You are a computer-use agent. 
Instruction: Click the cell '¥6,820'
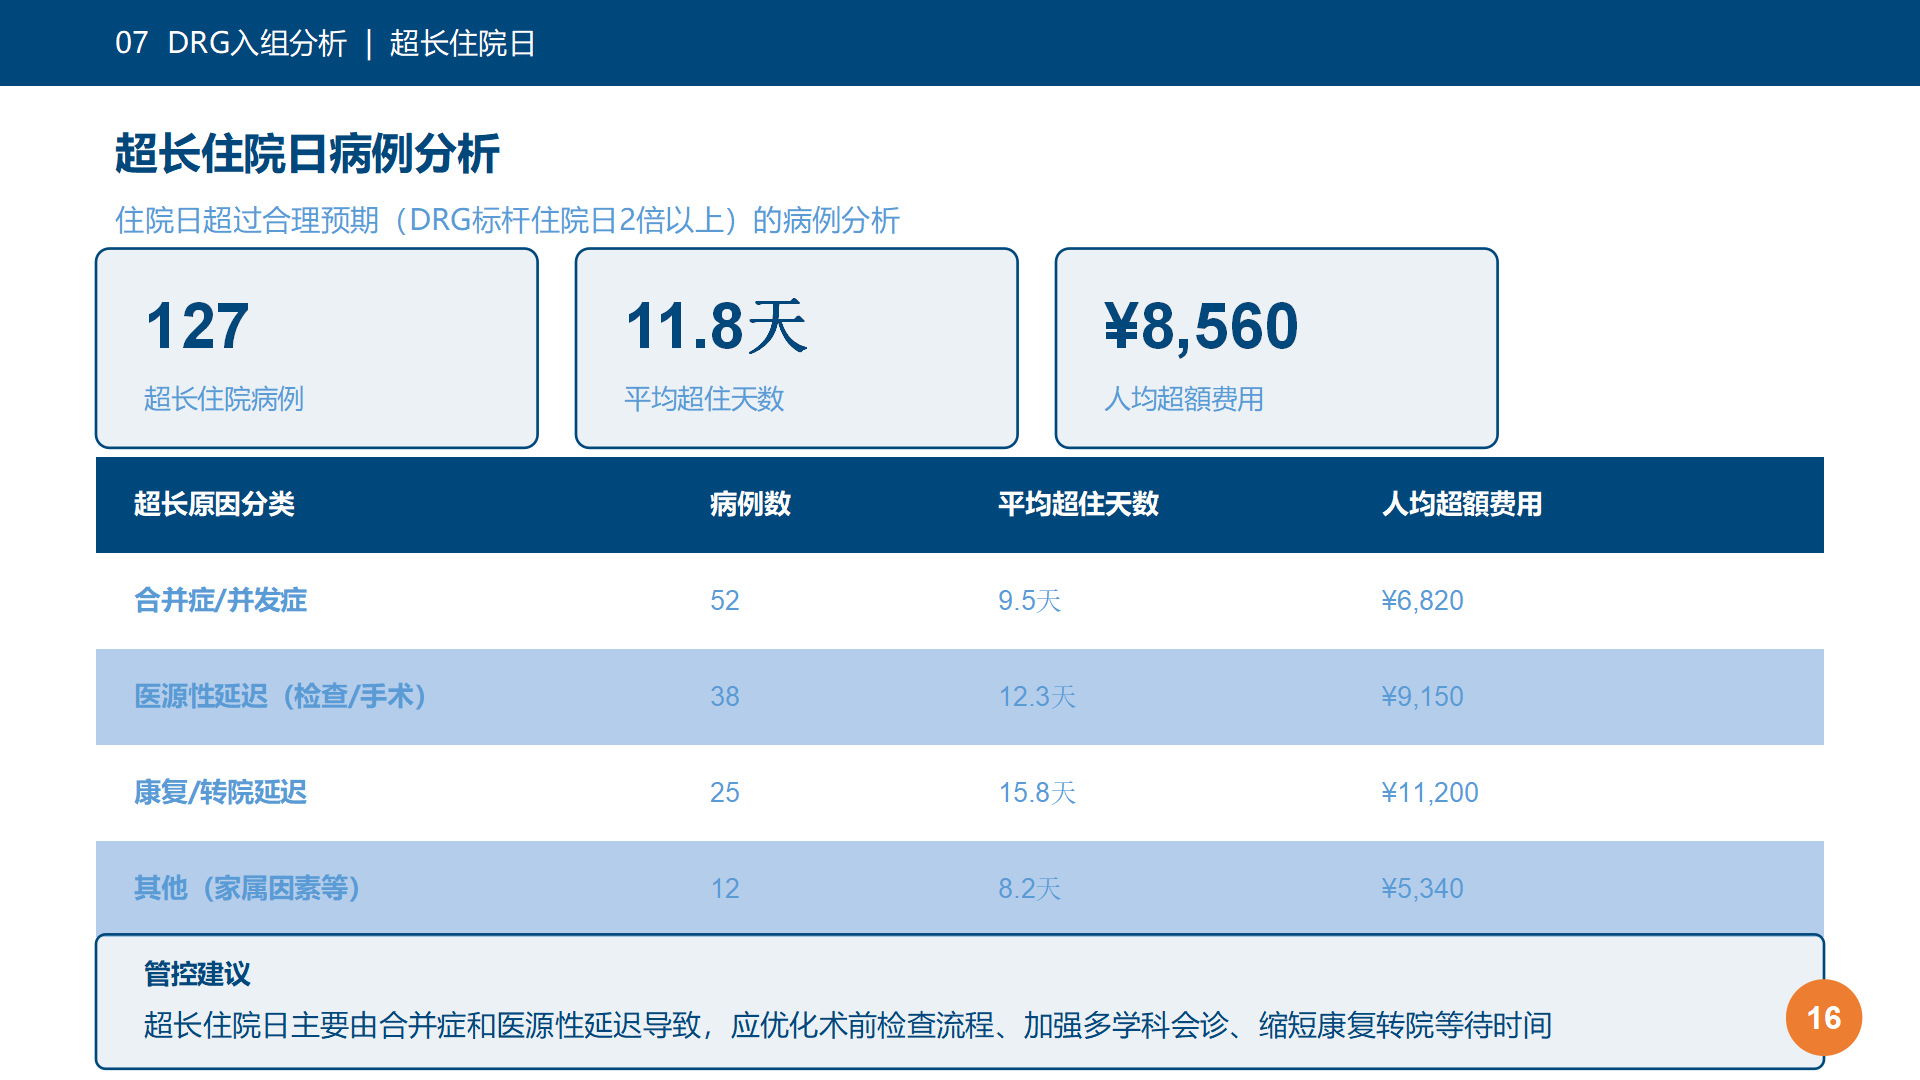[1422, 600]
